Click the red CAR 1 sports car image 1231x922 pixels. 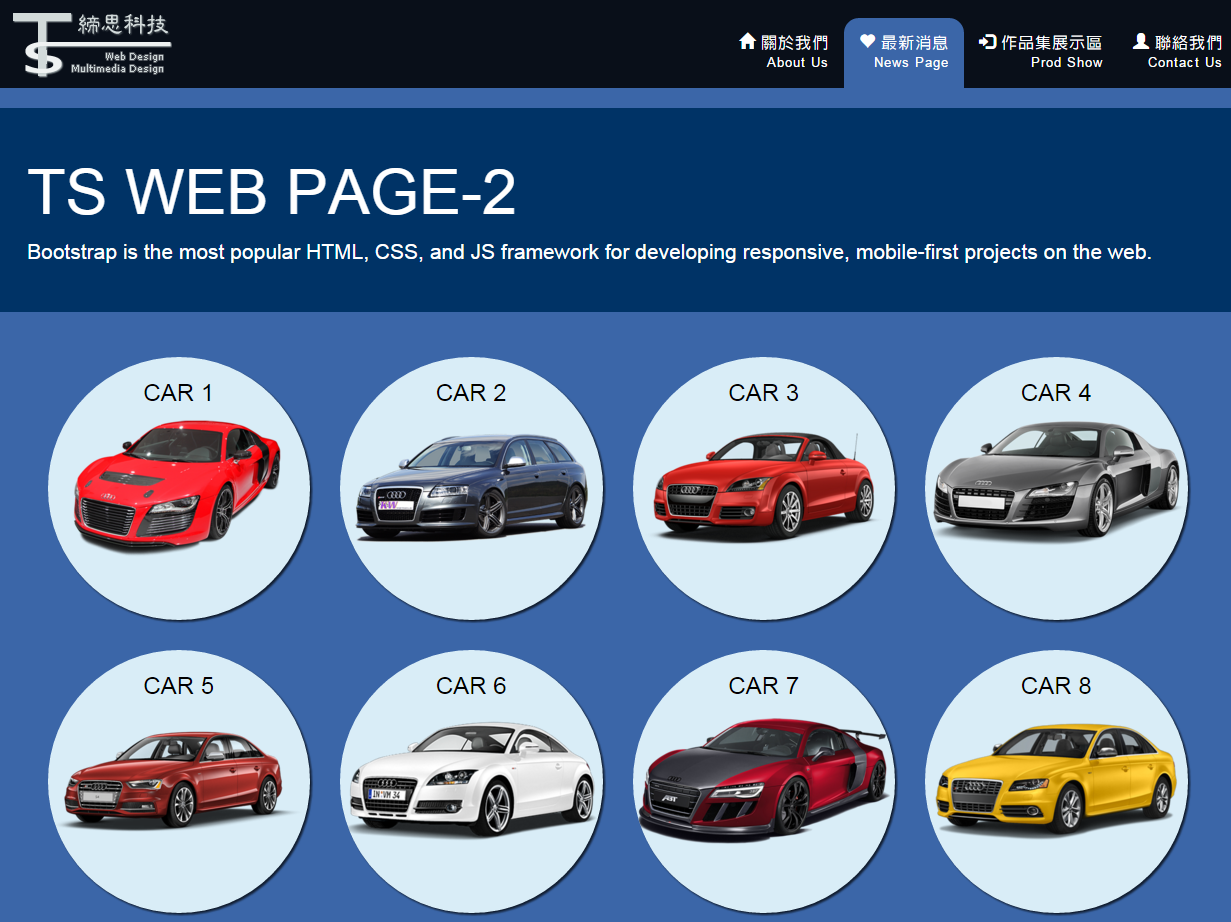(x=178, y=484)
